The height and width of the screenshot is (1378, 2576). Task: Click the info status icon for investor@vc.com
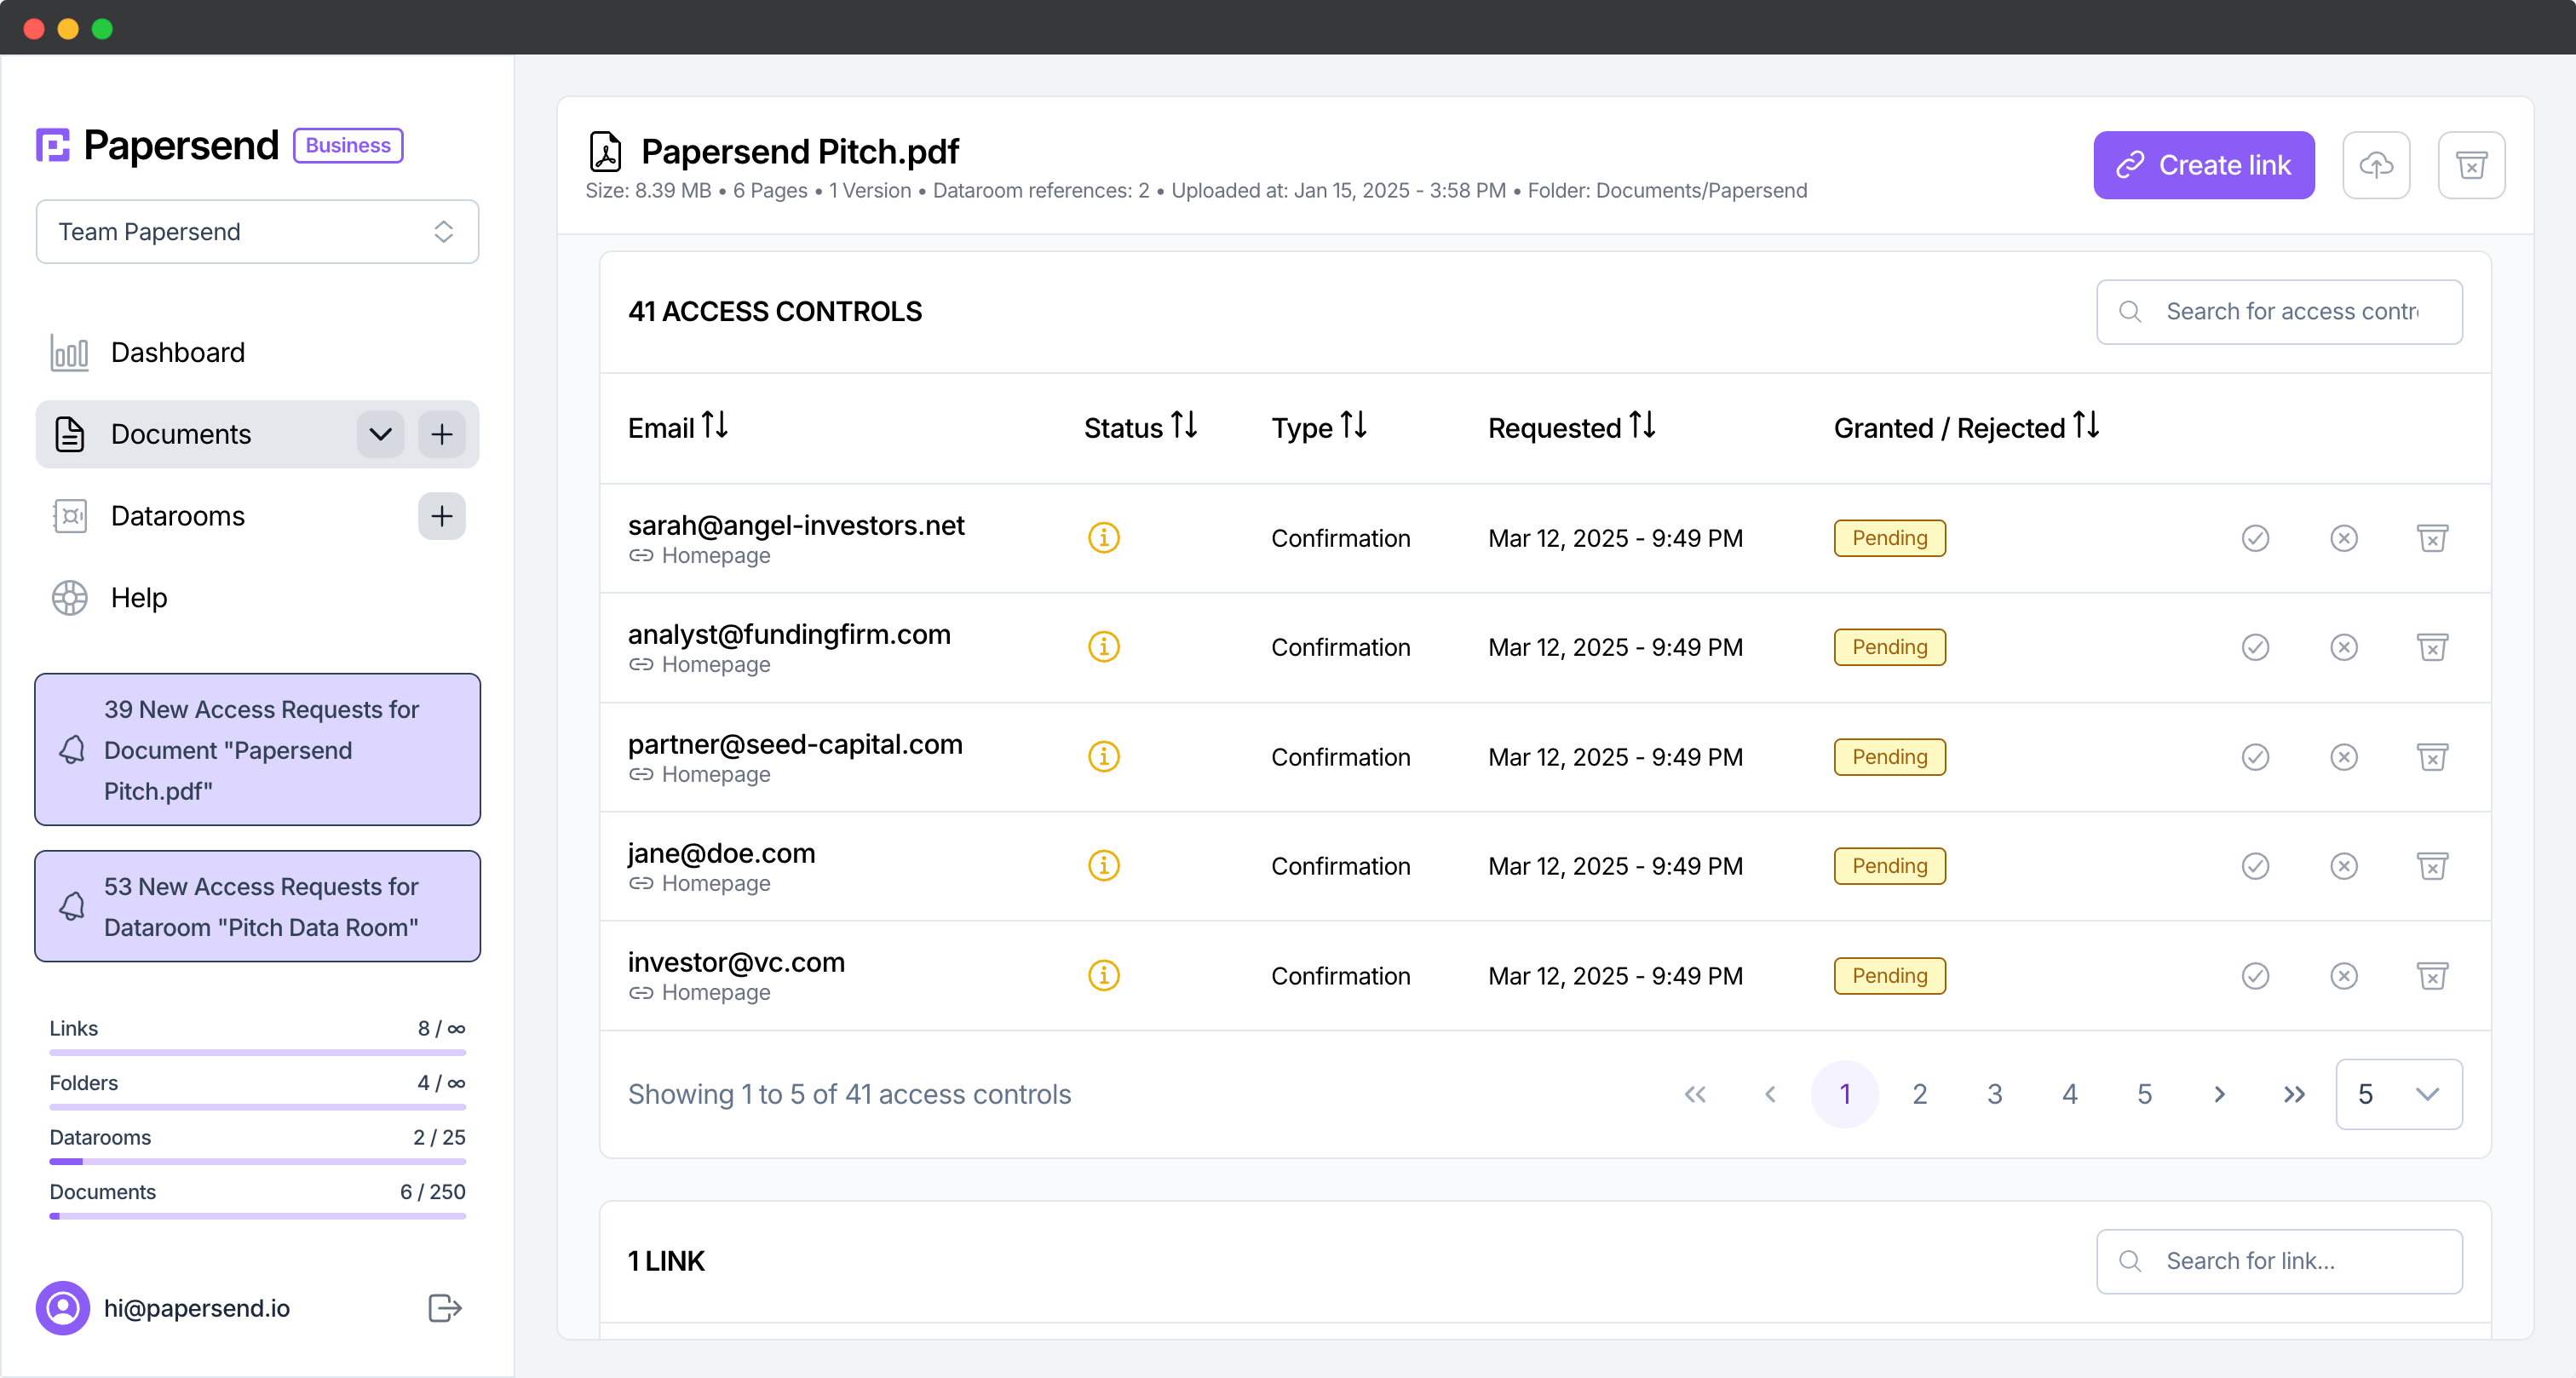click(x=1103, y=975)
